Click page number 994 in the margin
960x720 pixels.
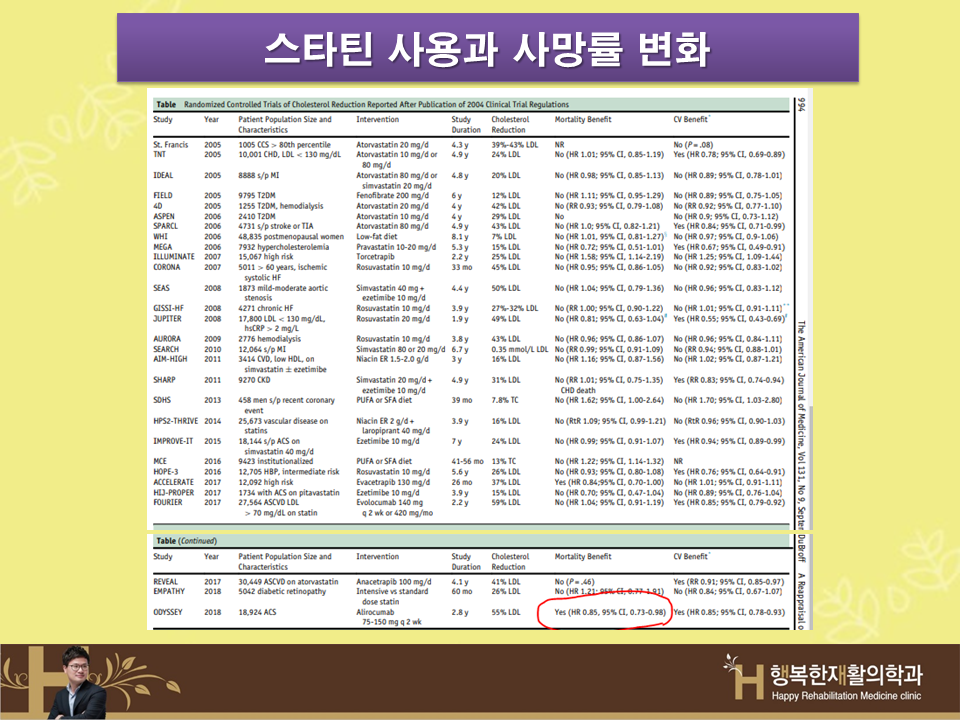click(801, 105)
